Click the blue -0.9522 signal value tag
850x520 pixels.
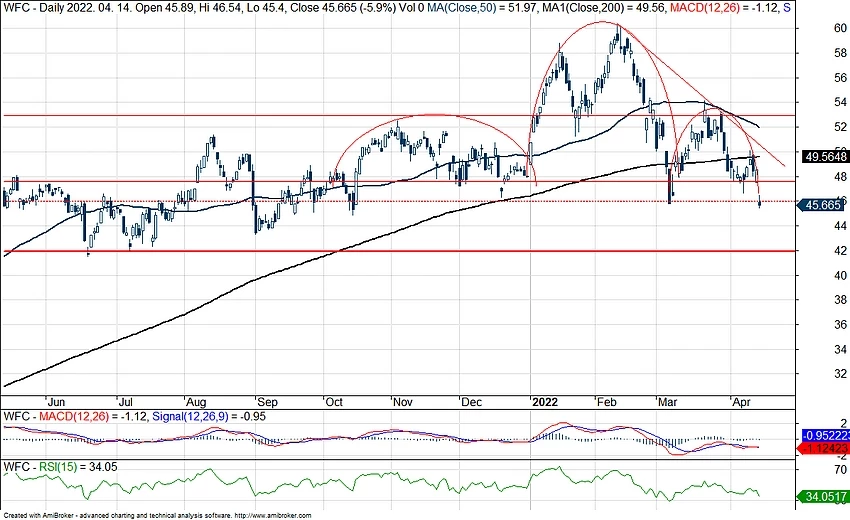click(x=826, y=435)
